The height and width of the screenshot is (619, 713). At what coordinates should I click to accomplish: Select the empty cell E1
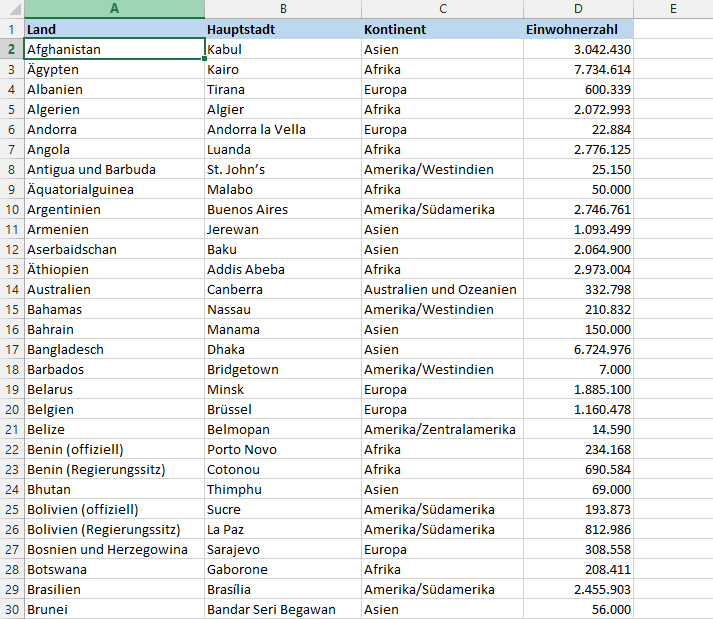pyautogui.click(x=673, y=29)
